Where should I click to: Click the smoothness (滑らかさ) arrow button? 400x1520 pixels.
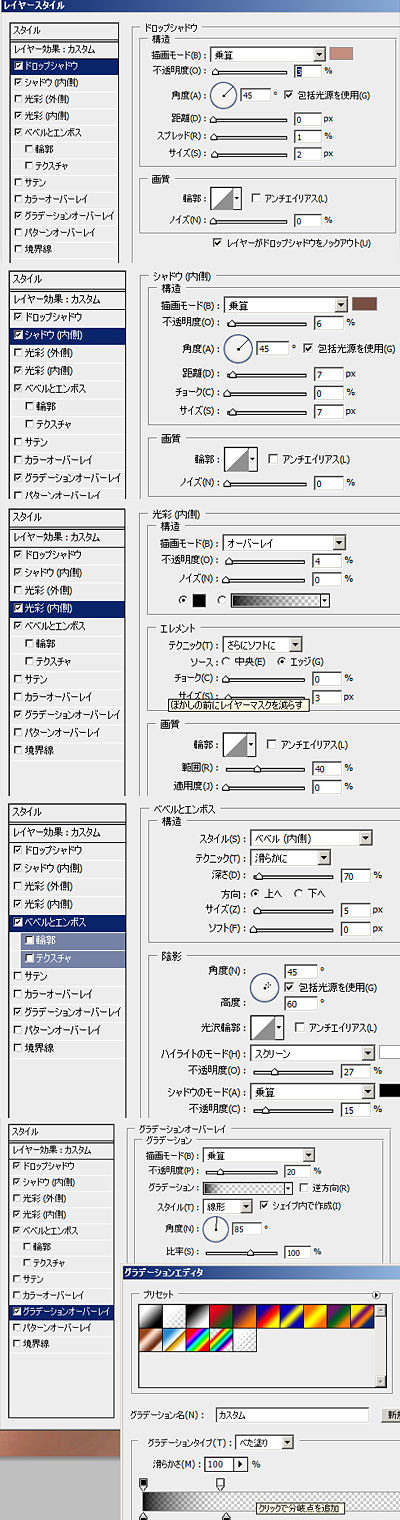tap(240, 1463)
